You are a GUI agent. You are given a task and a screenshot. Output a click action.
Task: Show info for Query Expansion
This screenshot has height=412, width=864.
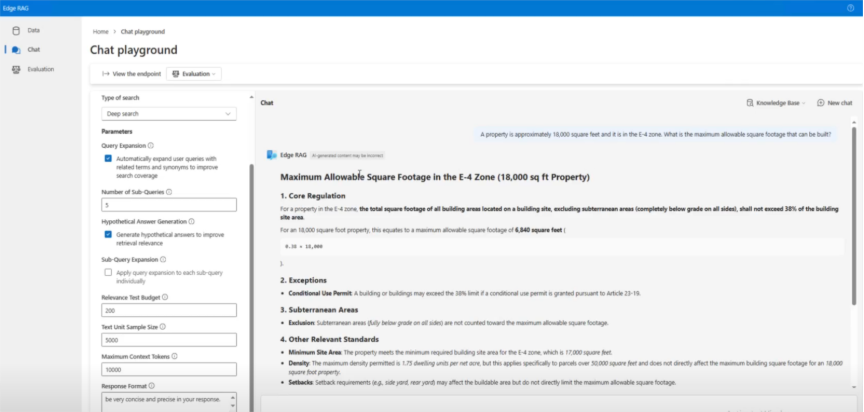[x=150, y=144]
